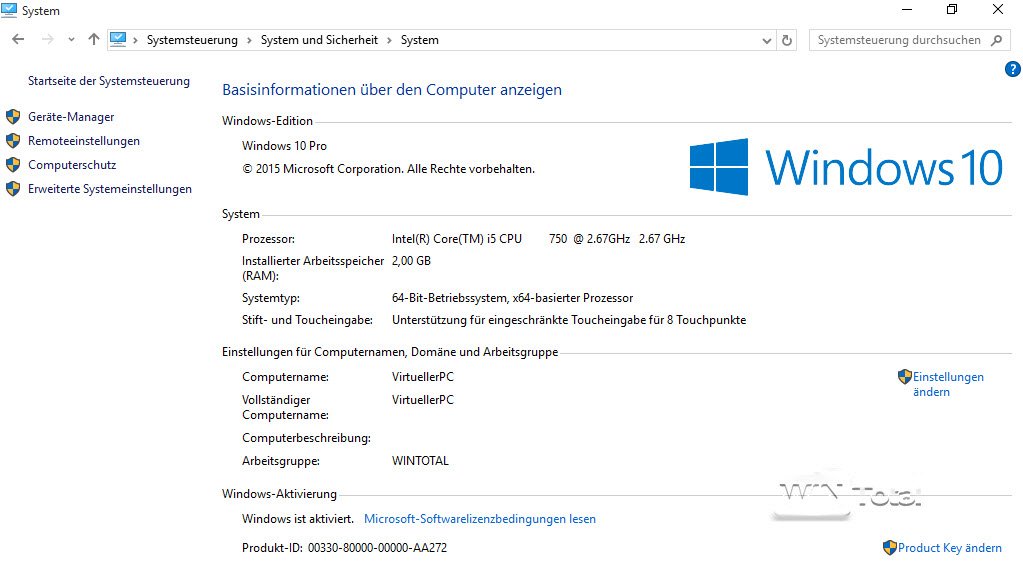The width and height of the screenshot is (1023, 580).
Task: Click the heading Basisinformationen über den Computer anzeigen
Action: coord(392,90)
